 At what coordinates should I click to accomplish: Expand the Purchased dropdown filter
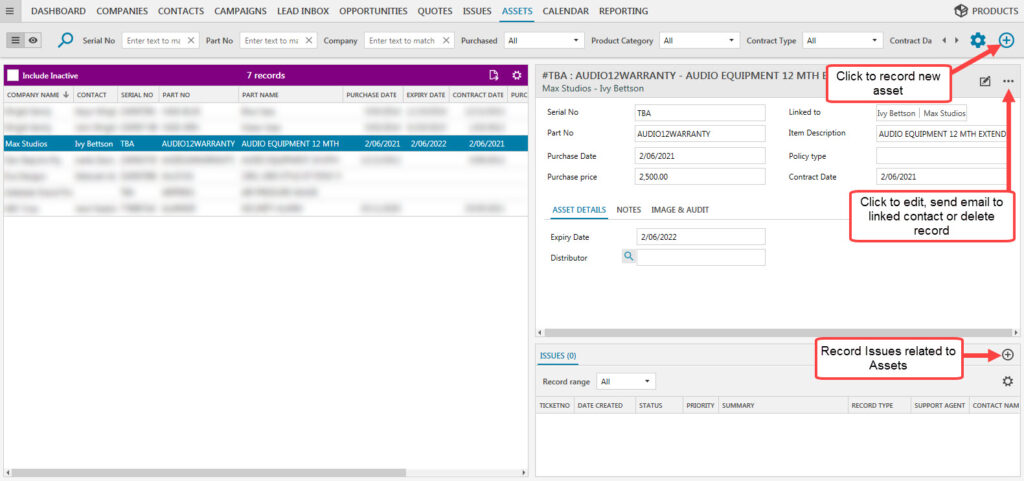(x=543, y=41)
